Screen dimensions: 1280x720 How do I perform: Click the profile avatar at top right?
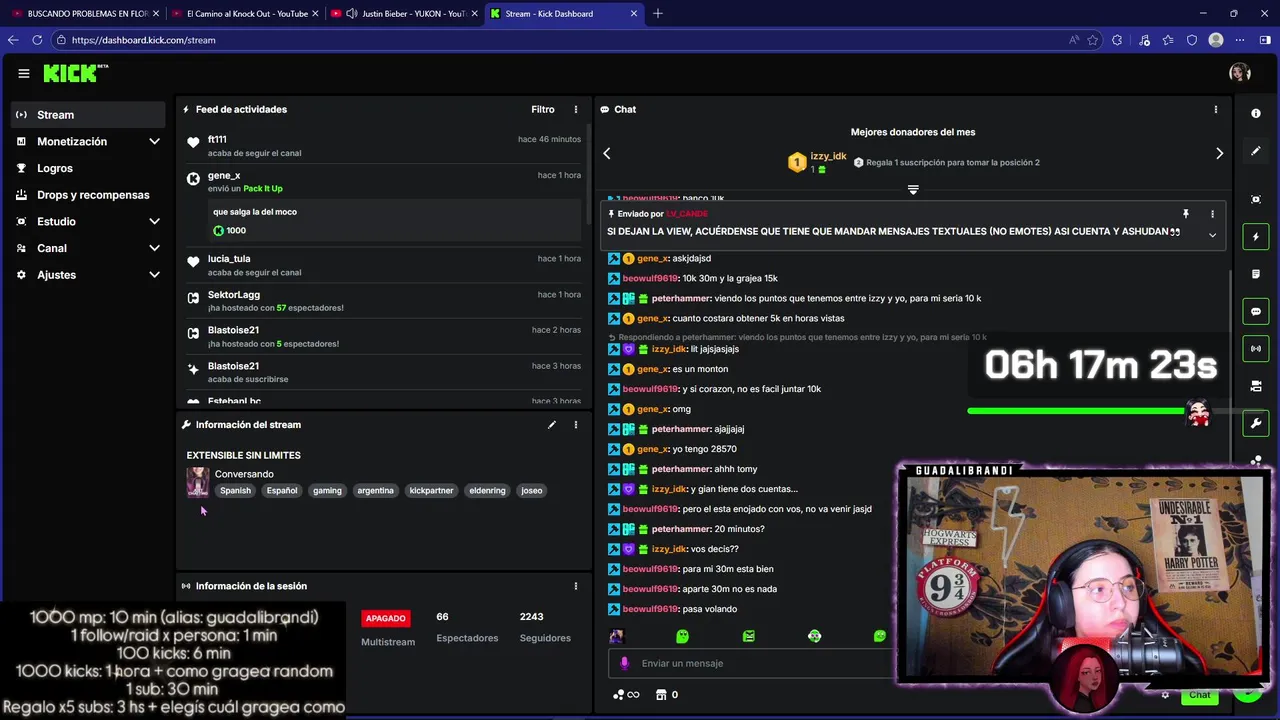1240,73
